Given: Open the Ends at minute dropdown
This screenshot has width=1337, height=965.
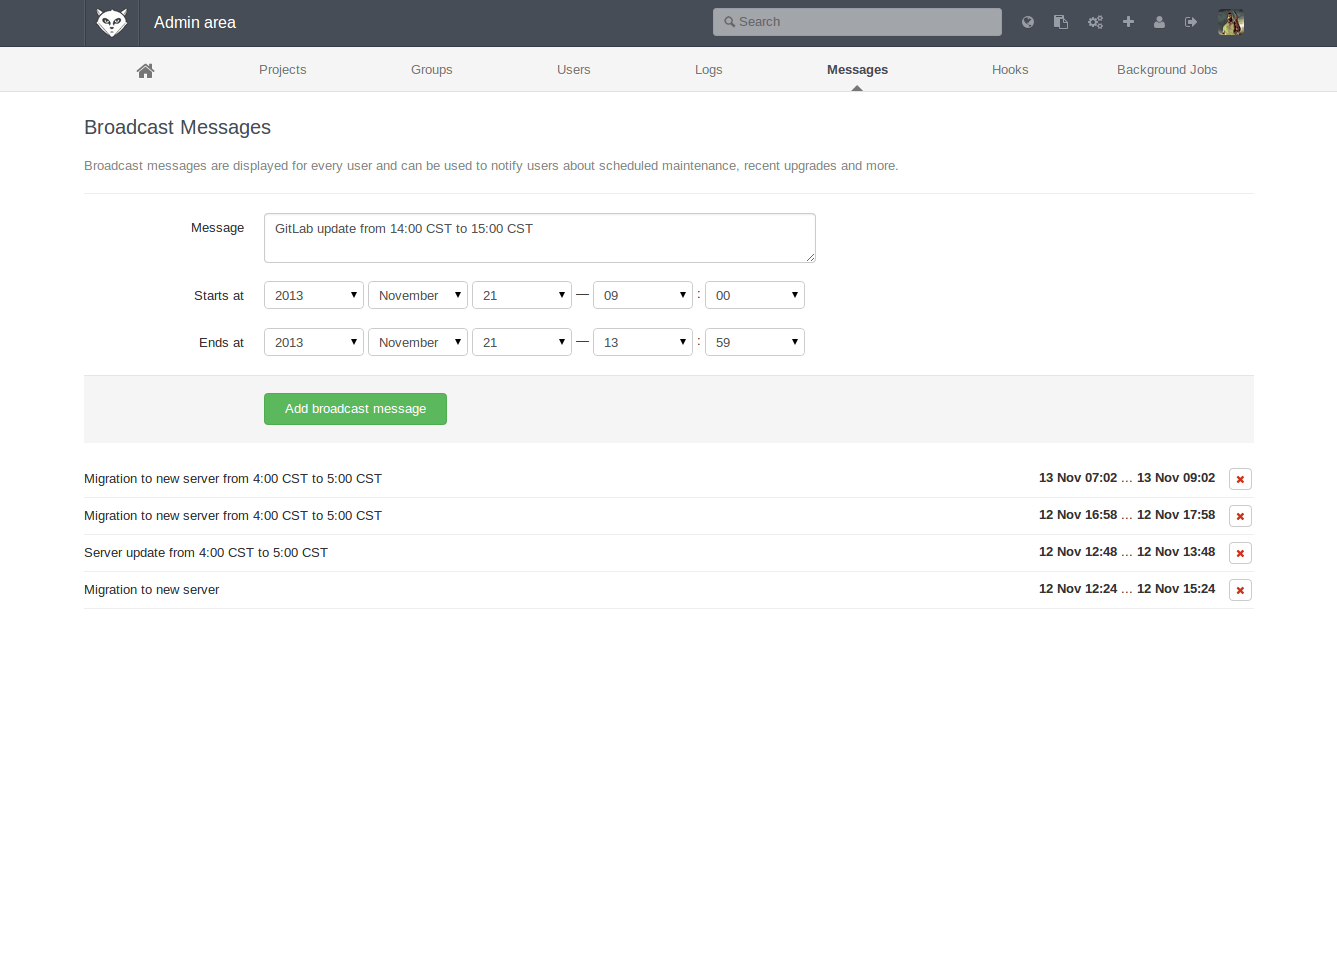Looking at the screenshot, I should coord(754,342).
